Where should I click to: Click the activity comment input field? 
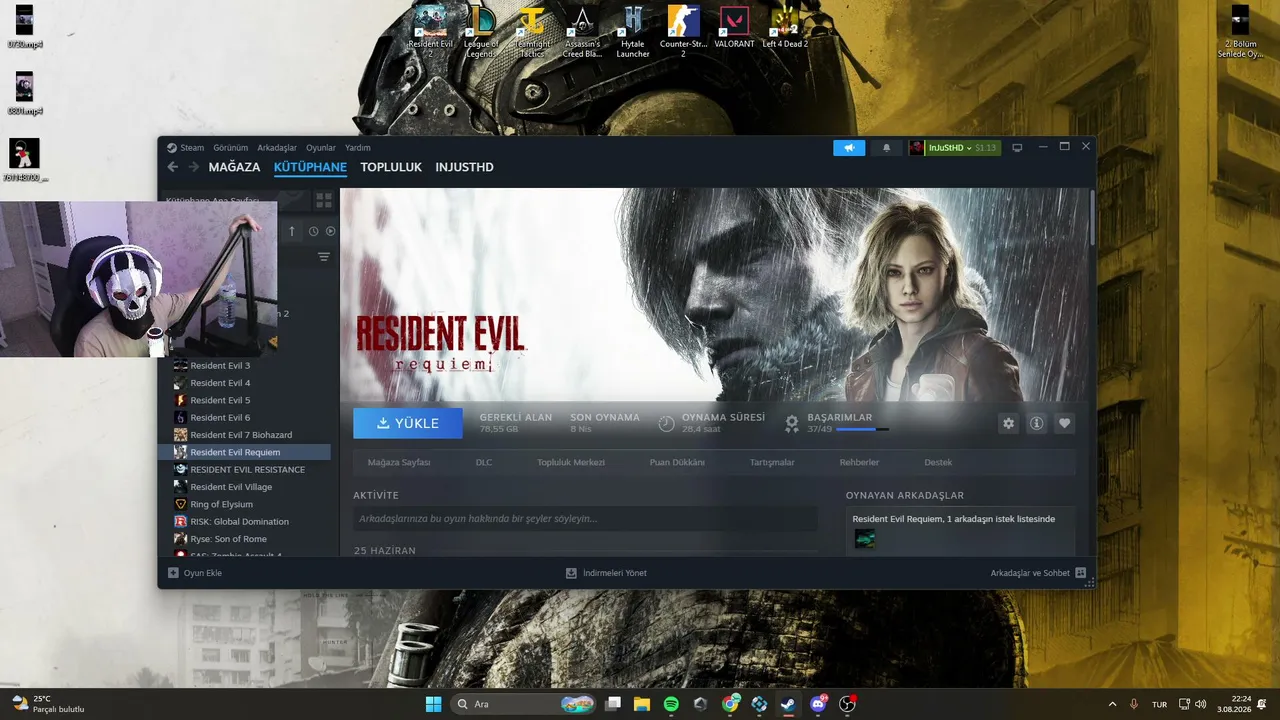coord(585,519)
